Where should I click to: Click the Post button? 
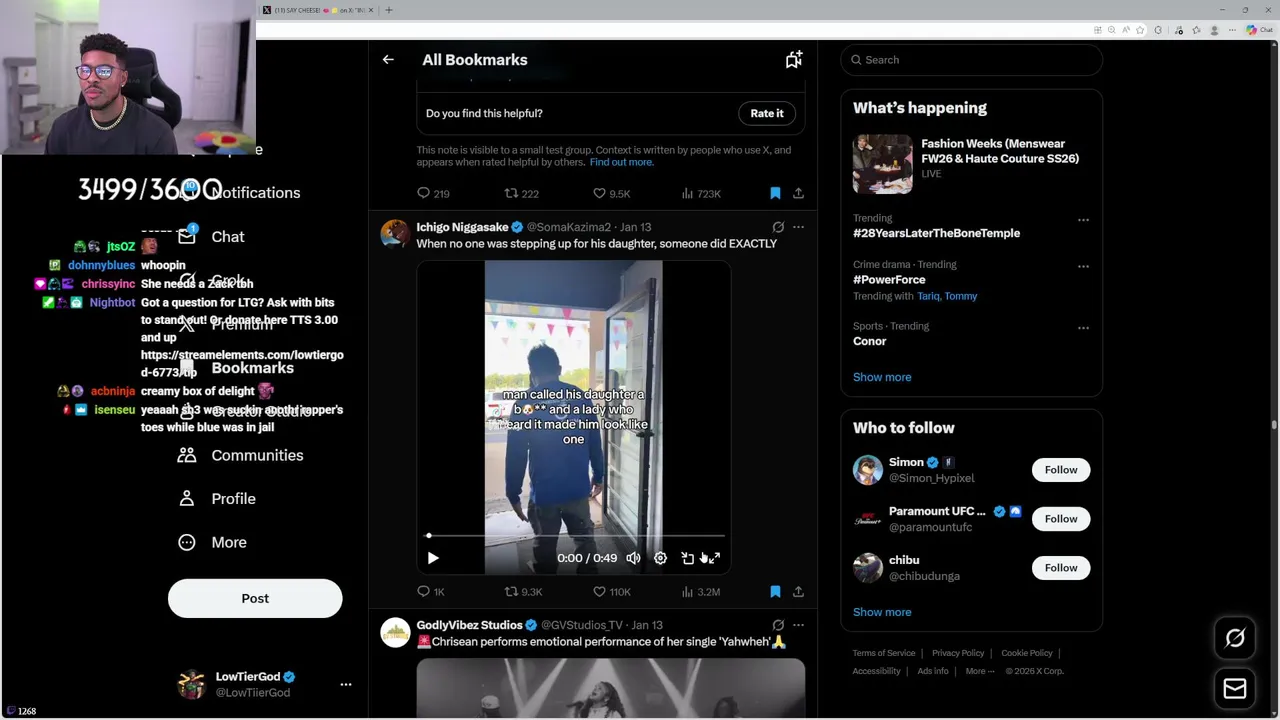tap(255, 598)
